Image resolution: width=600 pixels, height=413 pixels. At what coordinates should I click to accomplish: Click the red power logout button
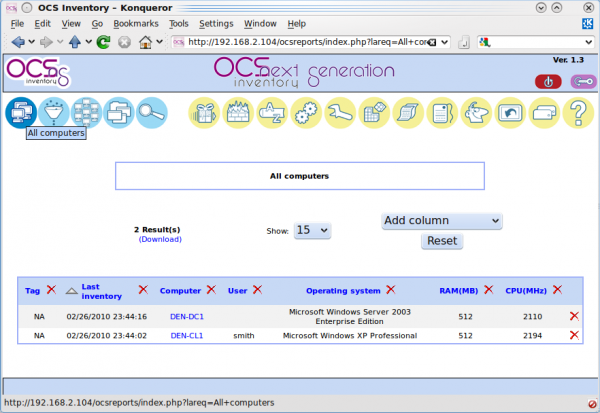coord(548,82)
